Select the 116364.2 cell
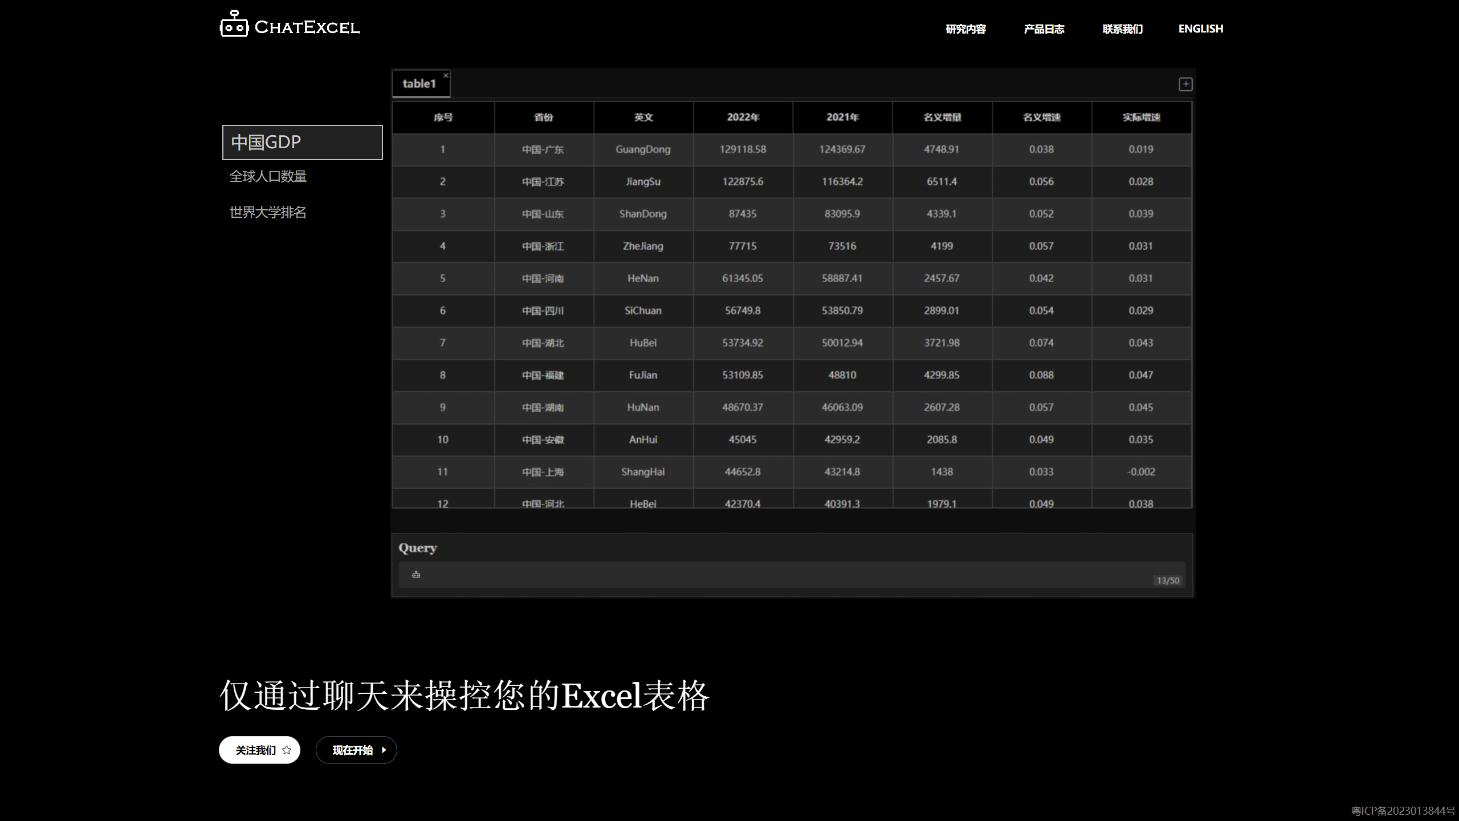The image size is (1459, 821). tap(842, 182)
